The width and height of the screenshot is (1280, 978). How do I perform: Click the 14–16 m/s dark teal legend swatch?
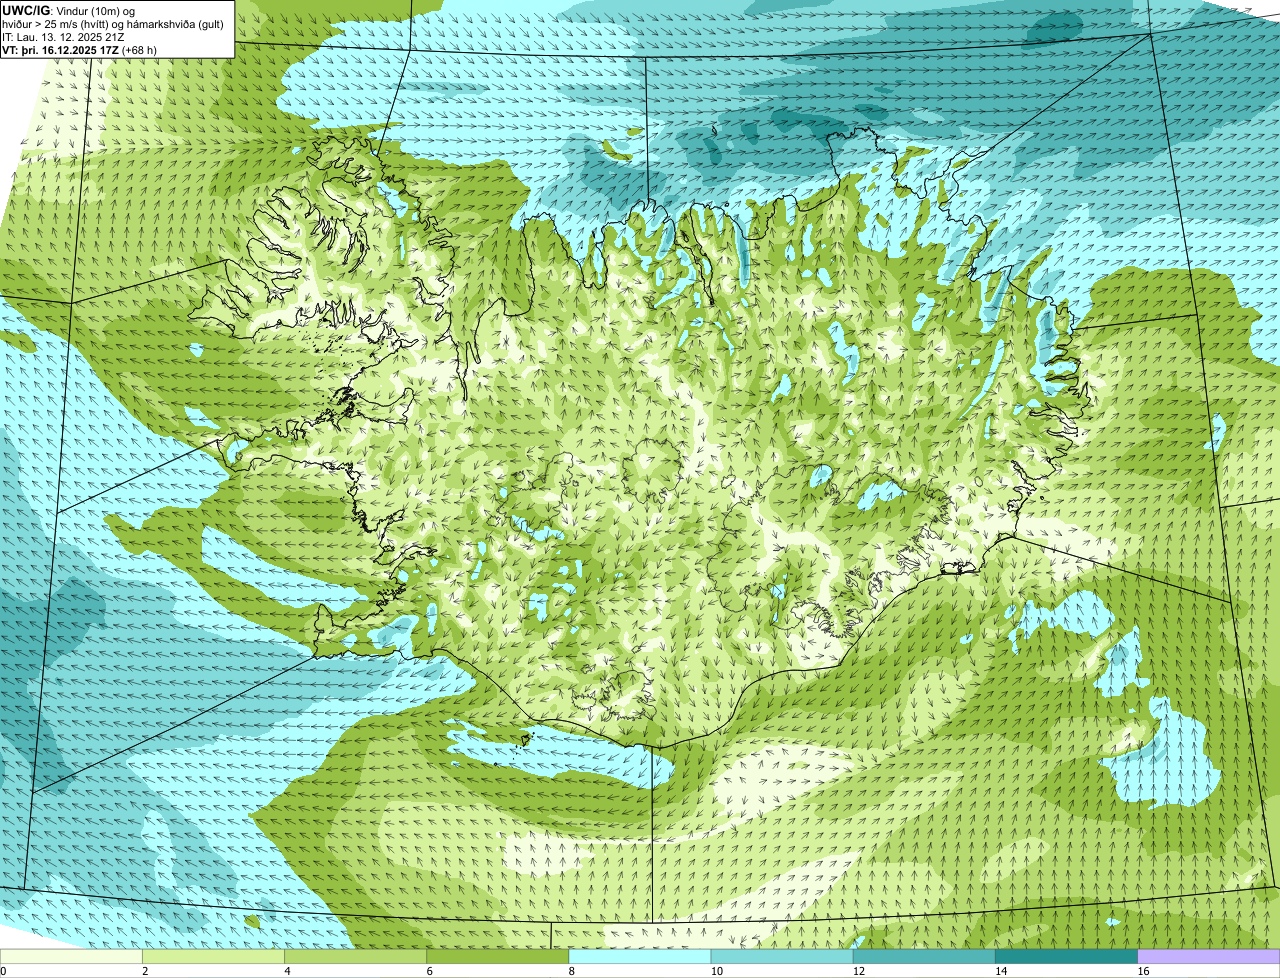(x=1066, y=957)
